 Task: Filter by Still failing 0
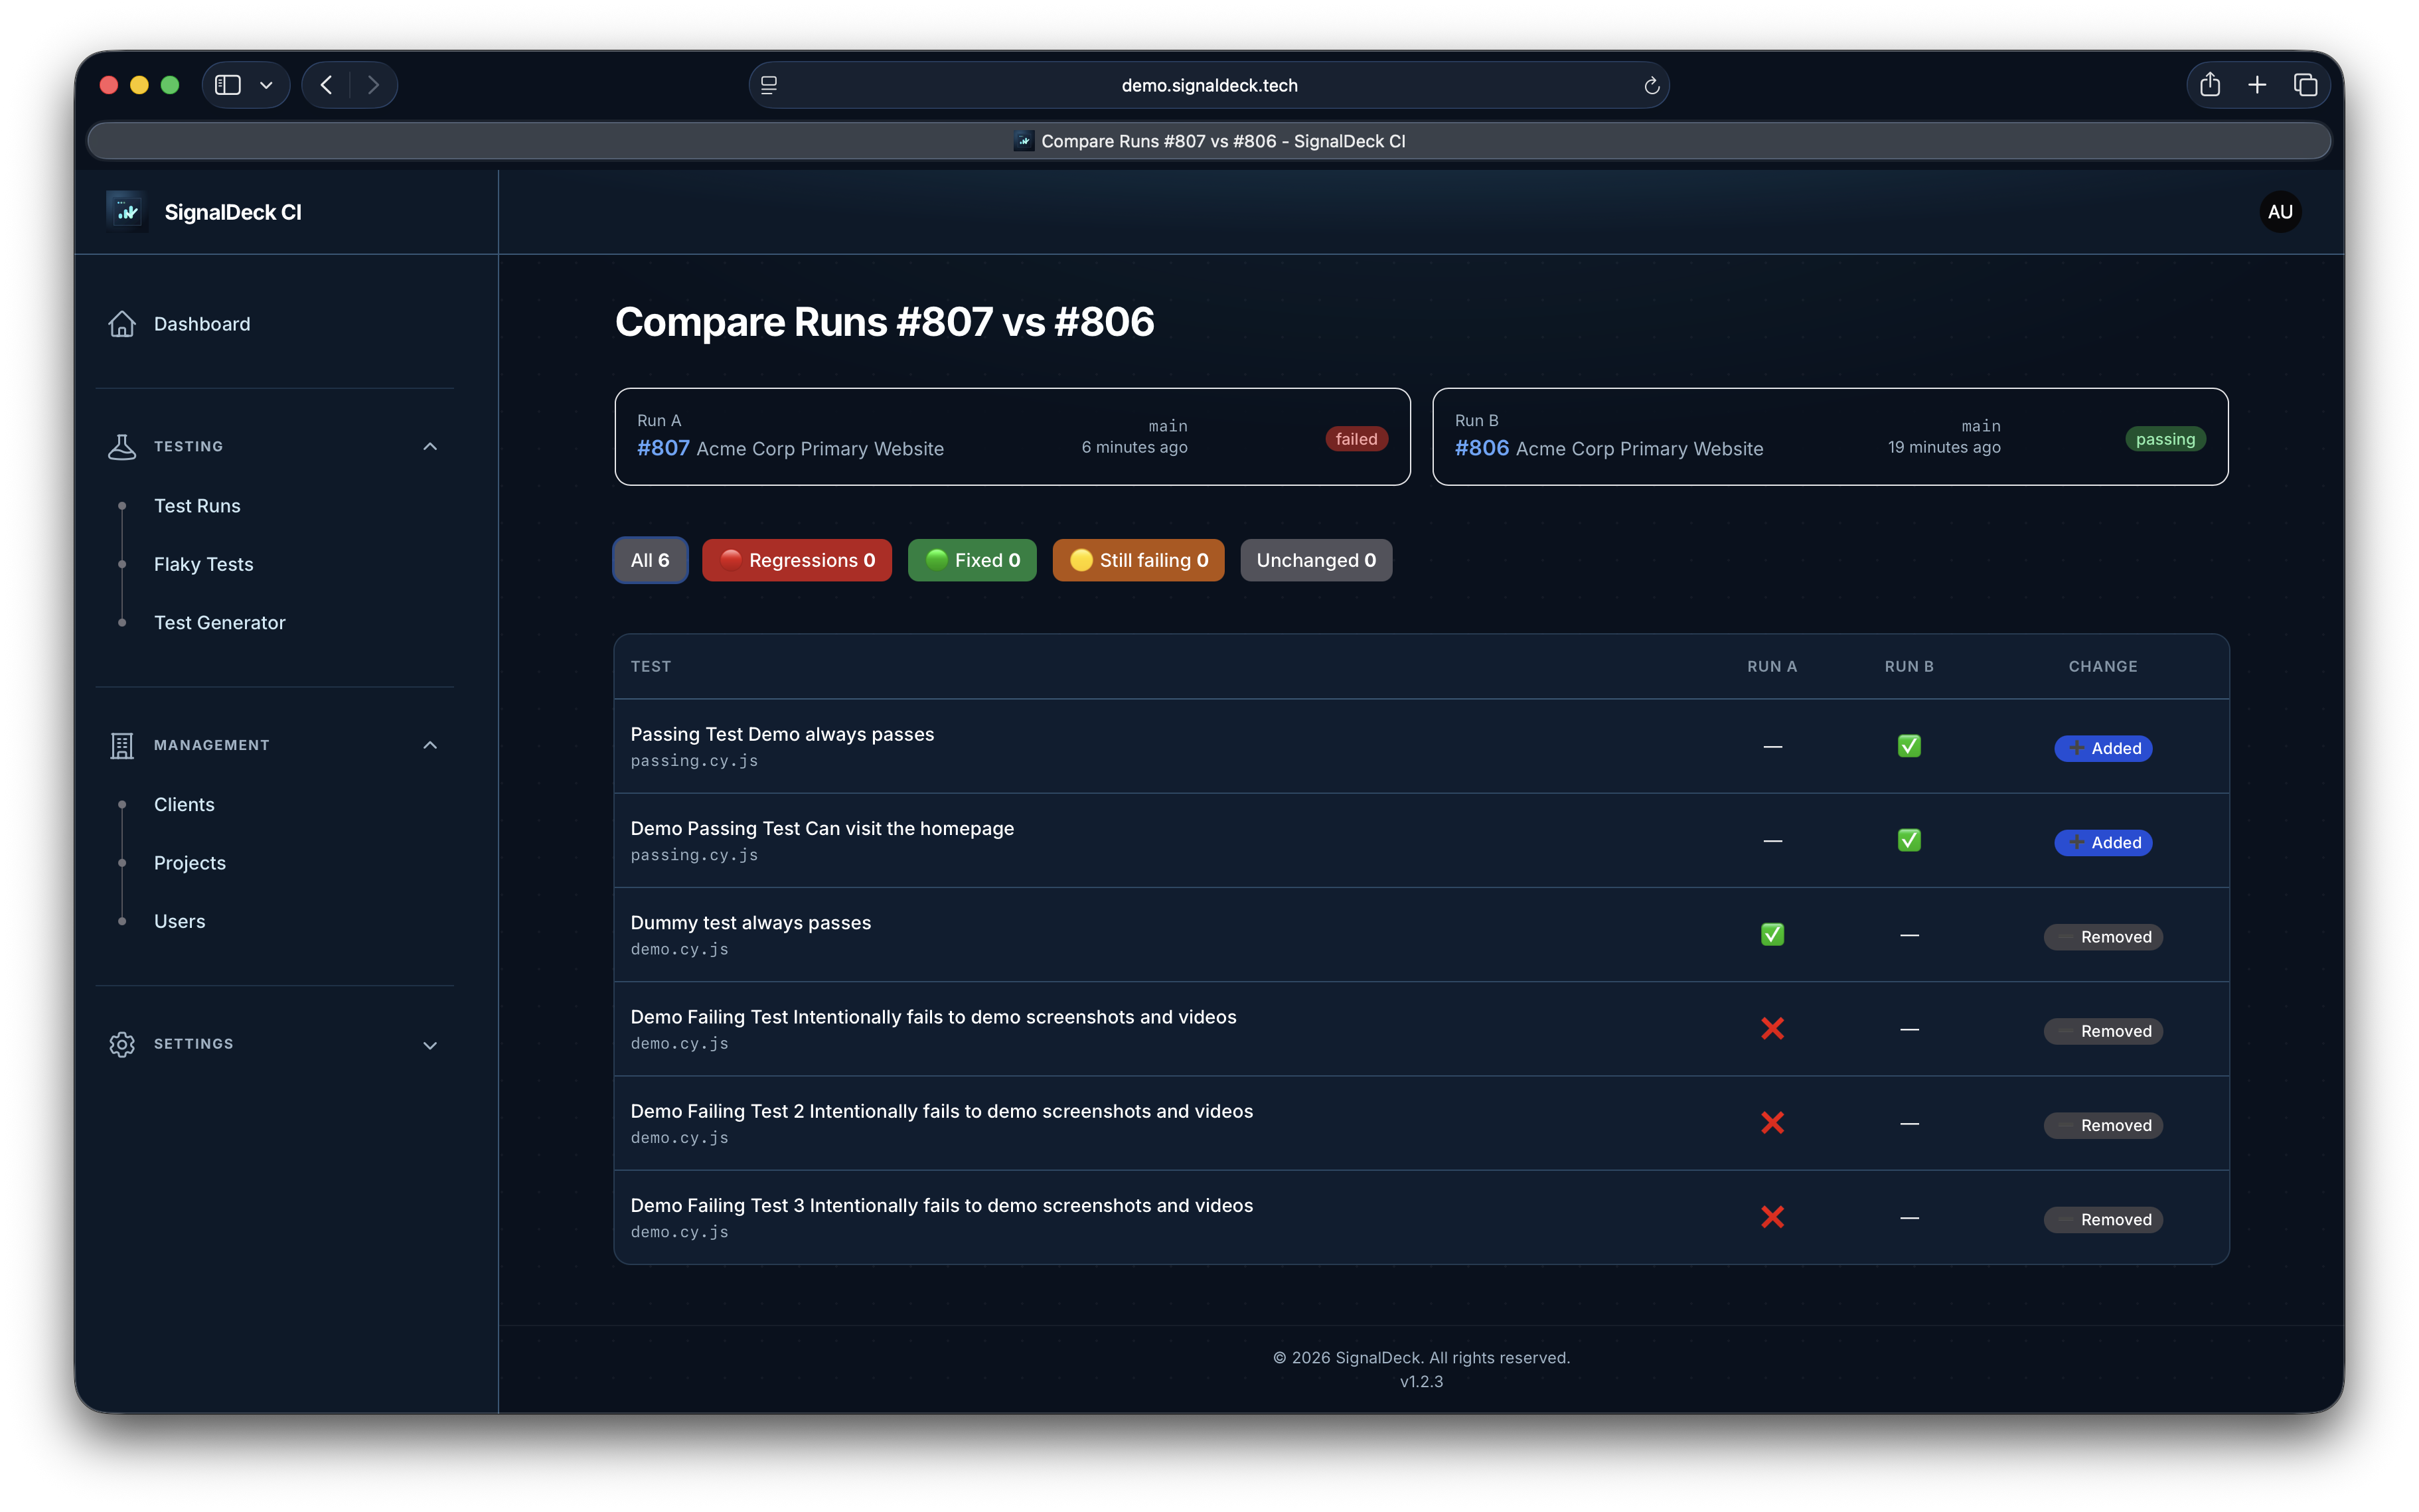(x=1138, y=560)
